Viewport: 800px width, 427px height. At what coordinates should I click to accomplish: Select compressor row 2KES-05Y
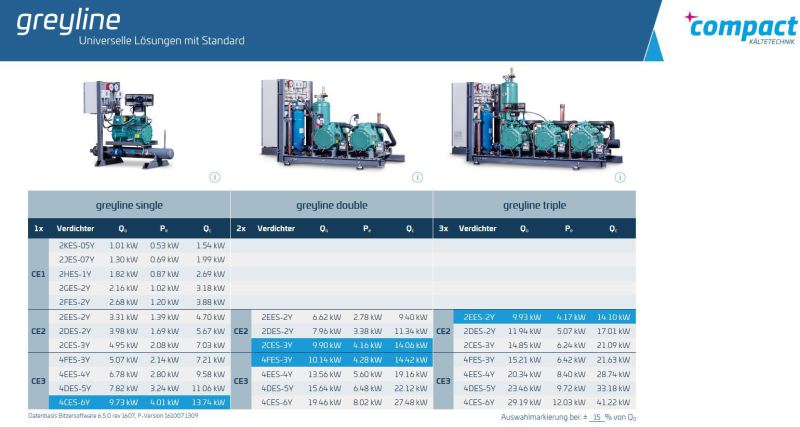(x=139, y=245)
